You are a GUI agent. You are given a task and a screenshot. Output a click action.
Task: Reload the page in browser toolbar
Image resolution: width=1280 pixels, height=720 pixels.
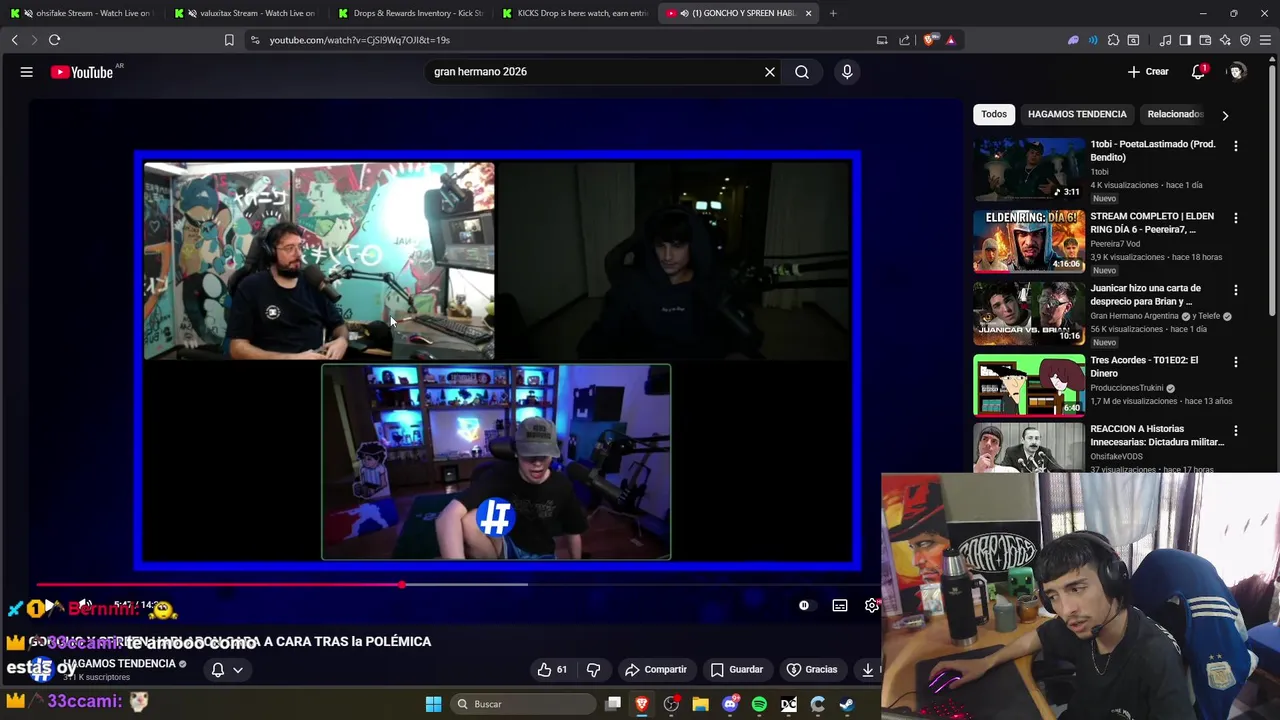pos(54,40)
